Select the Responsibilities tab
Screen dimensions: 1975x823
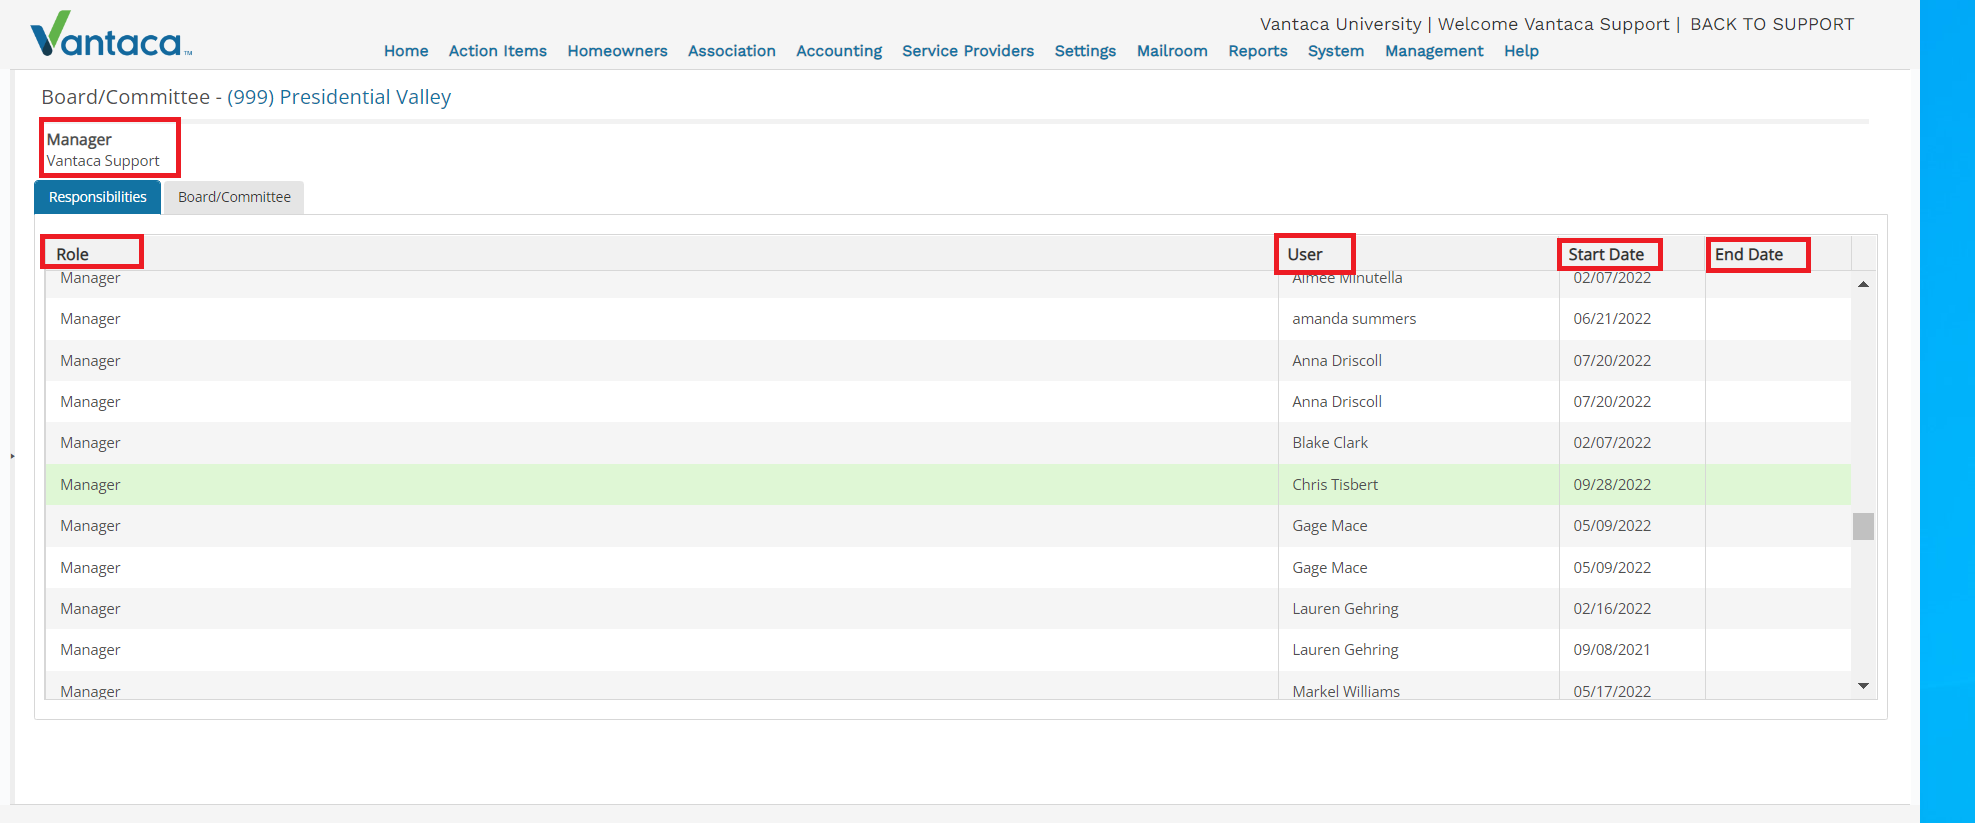(x=98, y=197)
